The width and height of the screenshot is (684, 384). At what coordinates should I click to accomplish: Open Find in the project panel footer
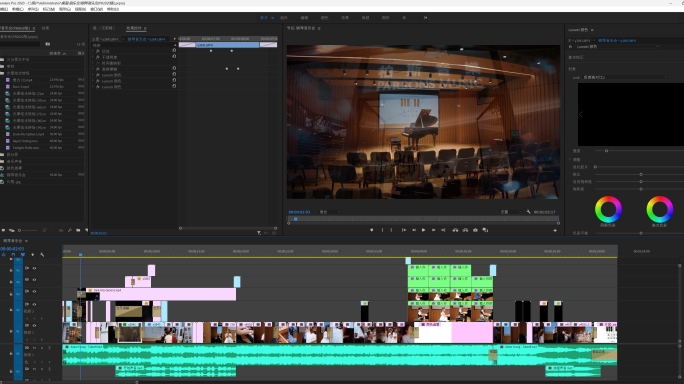(x=70, y=230)
